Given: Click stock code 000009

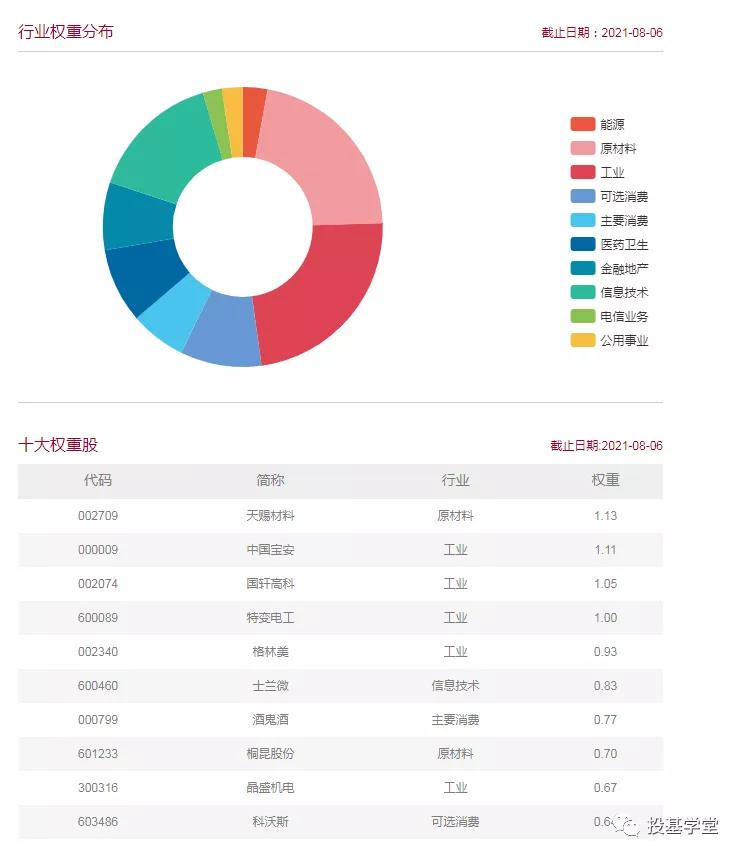Looking at the screenshot, I should (x=98, y=550).
